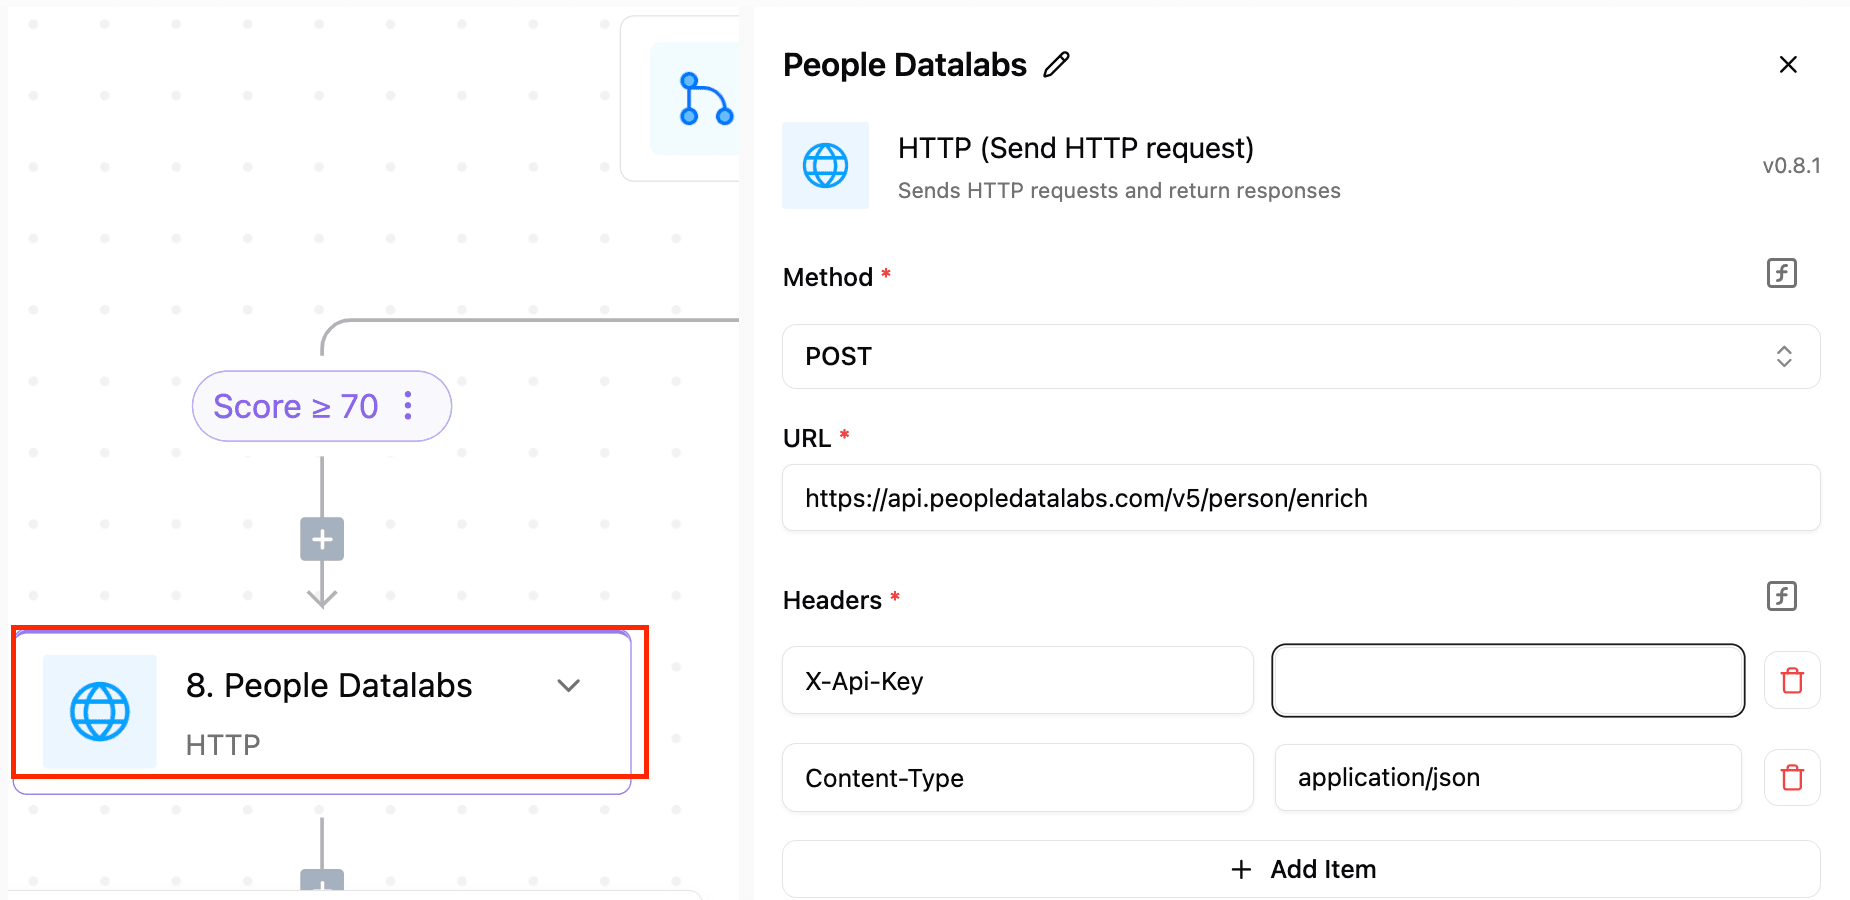Click the X-Api-Key header name field

1017,681
